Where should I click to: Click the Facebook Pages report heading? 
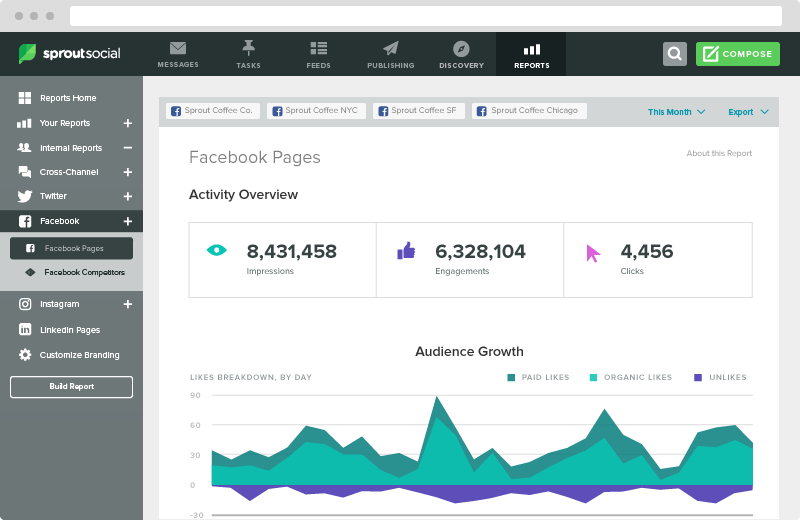tap(255, 157)
